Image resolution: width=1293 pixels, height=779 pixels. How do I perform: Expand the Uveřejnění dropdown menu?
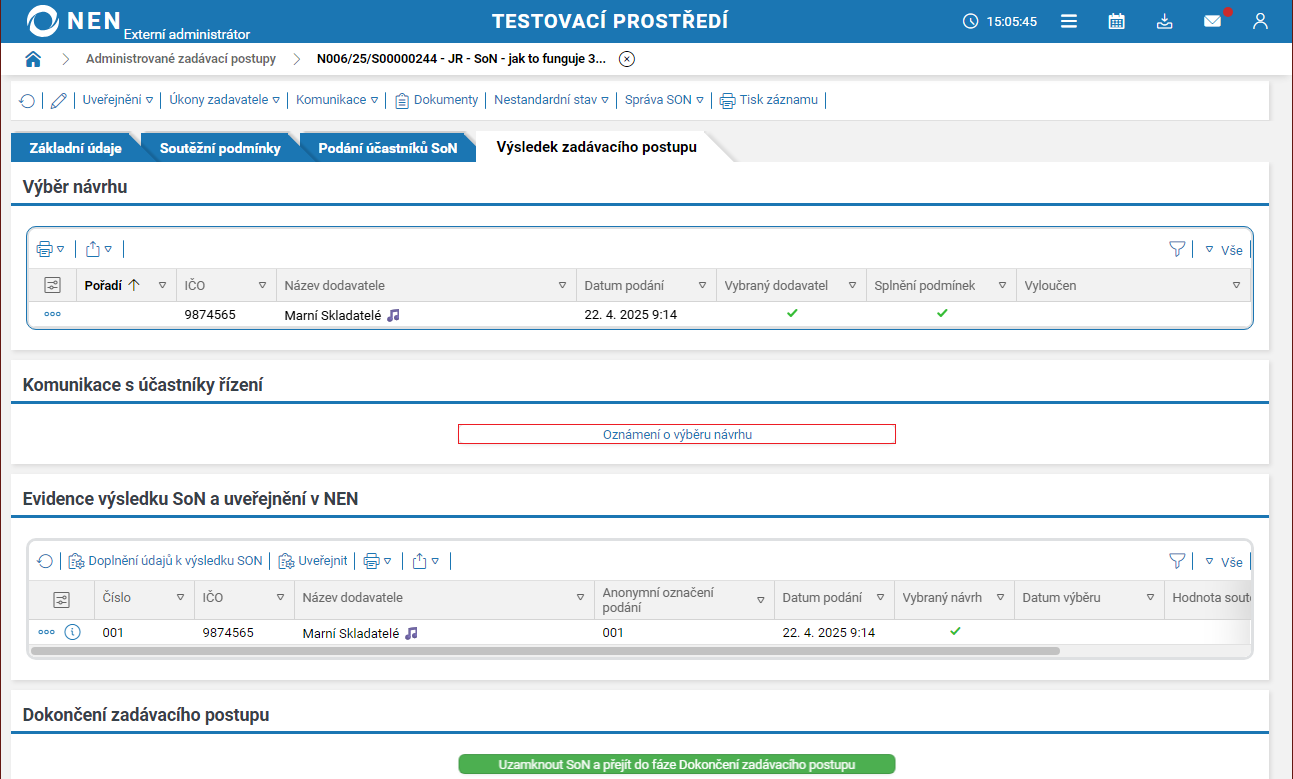coord(117,100)
